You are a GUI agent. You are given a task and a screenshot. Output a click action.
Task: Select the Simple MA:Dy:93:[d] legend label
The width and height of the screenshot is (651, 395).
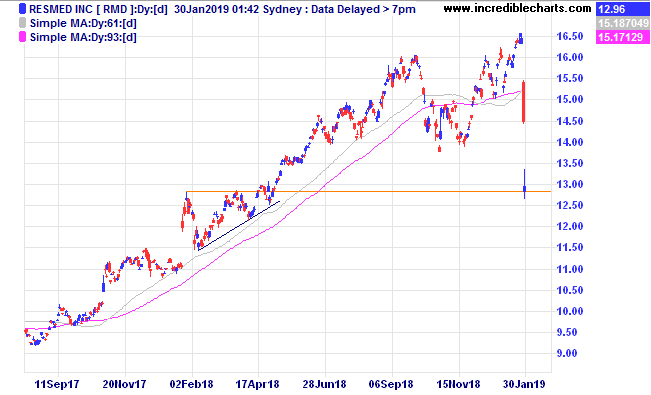(83, 37)
